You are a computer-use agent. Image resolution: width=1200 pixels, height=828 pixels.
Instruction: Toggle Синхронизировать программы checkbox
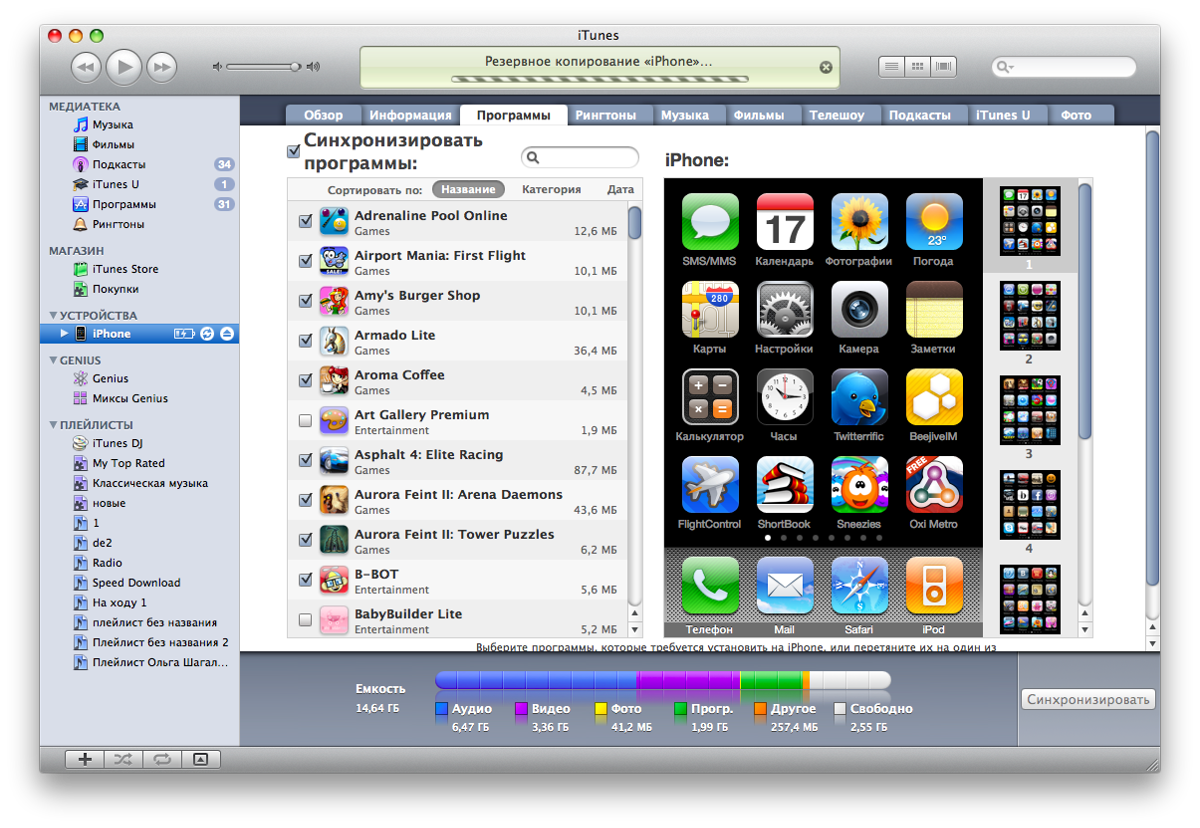click(x=293, y=151)
